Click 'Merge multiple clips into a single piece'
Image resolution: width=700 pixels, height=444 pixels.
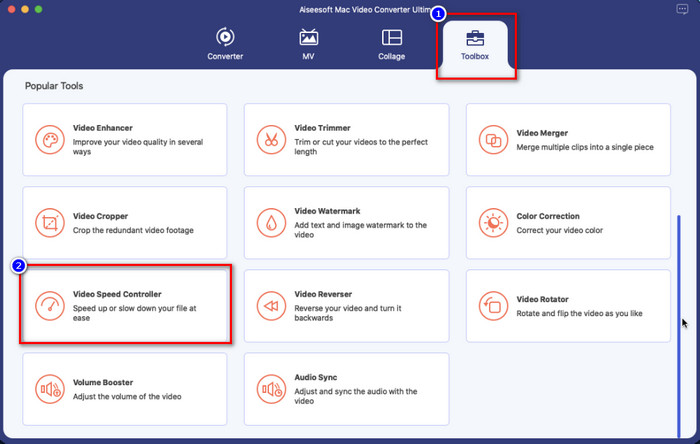(x=585, y=147)
